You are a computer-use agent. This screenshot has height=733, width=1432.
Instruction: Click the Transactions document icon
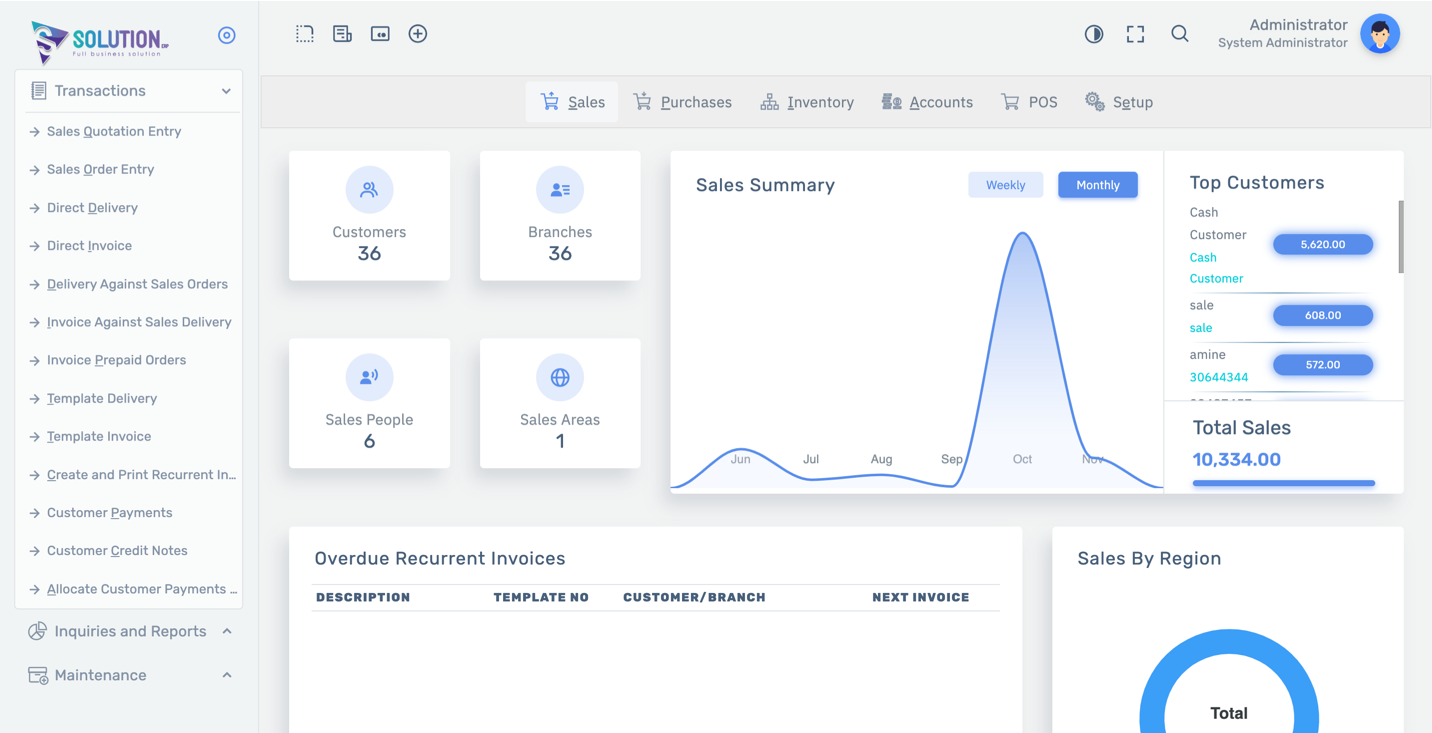point(38,91)
